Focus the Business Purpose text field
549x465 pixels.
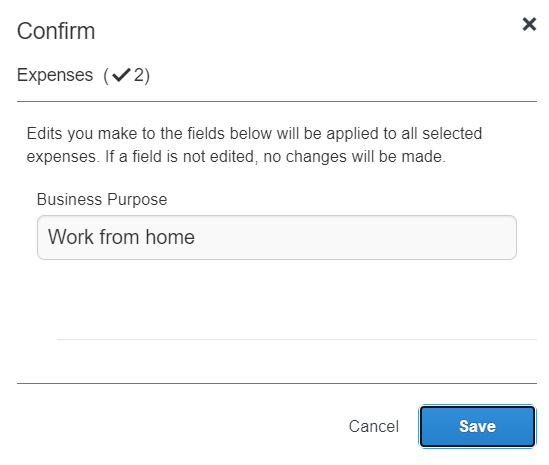(x=277, y=237)
